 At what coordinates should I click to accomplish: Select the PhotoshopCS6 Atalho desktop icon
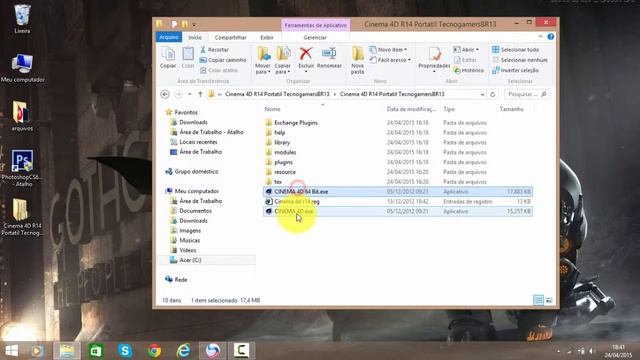pyautogui.click(x=22, y=168)
